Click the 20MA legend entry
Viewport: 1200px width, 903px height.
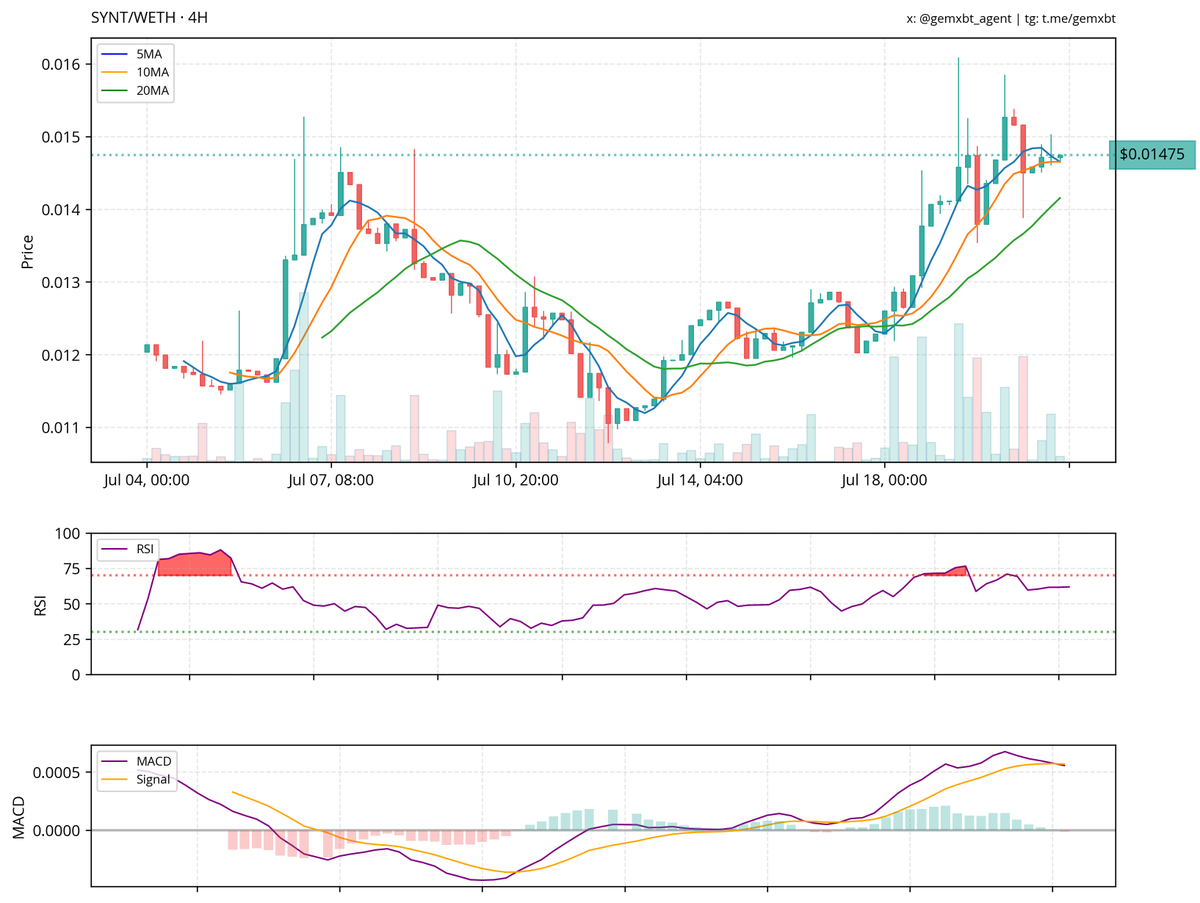click(x=137, y=91)
